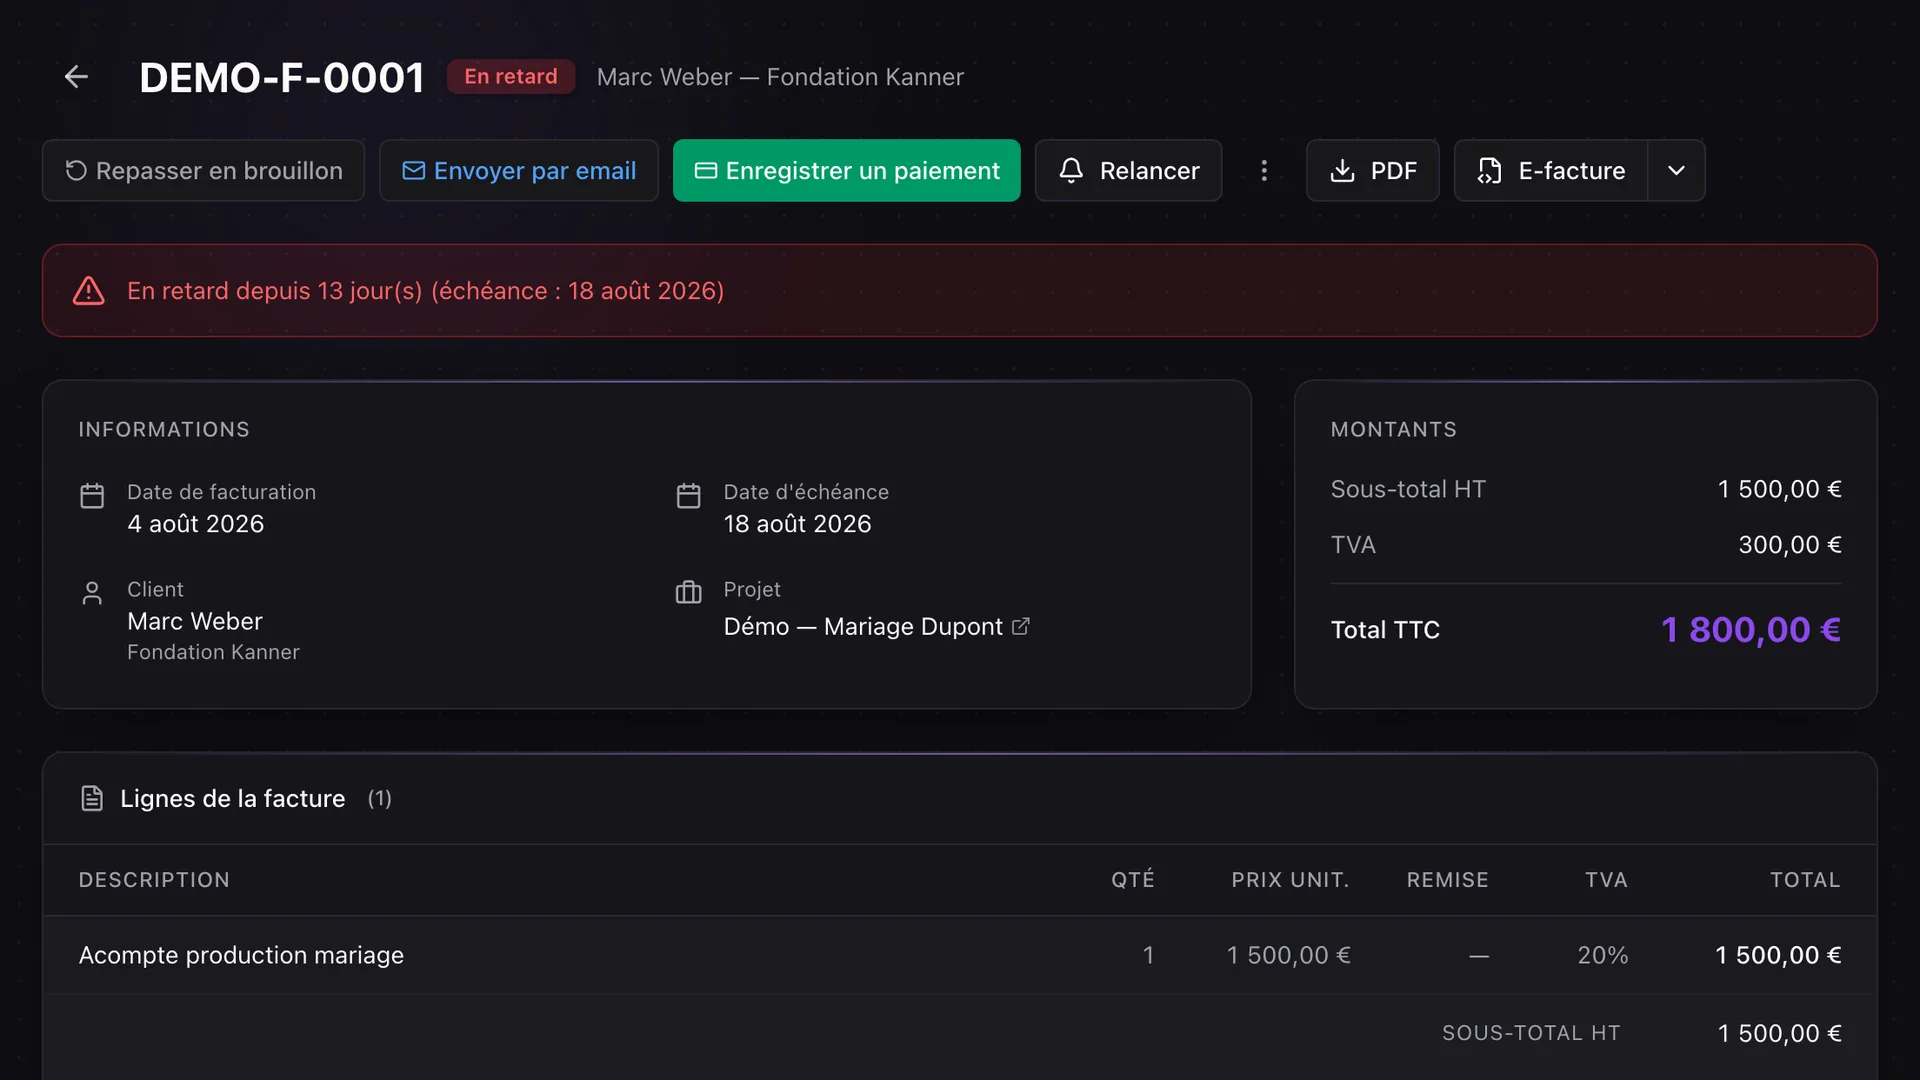Send invoice with Envoyer par email
The height and width of the screenshot is (1080, 1920).
coord(518,171)
